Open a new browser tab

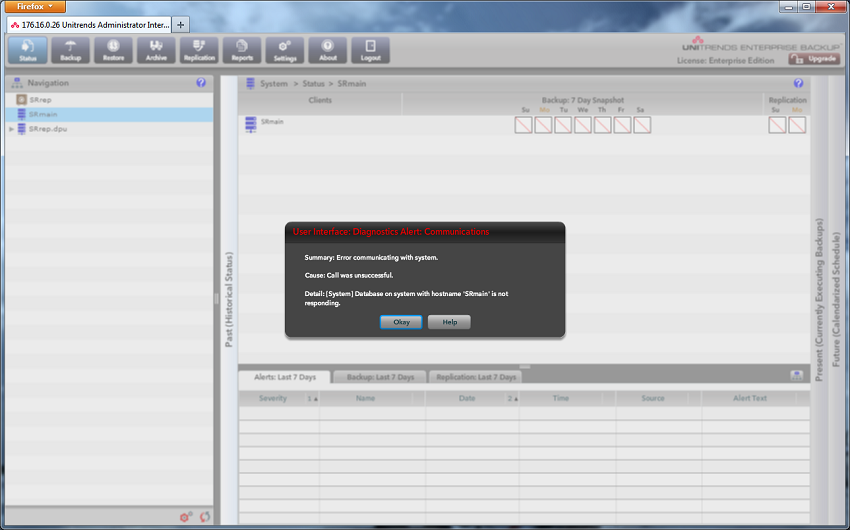181,25
